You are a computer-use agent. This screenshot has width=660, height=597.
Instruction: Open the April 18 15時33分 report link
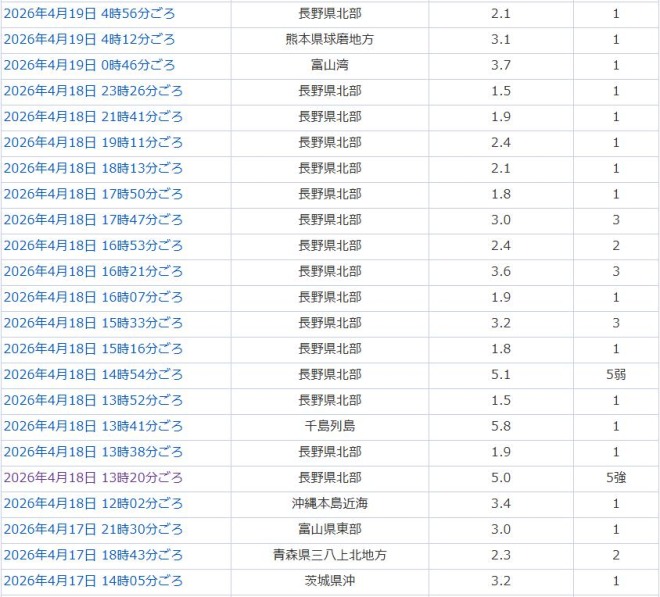[x=93, y=323]
